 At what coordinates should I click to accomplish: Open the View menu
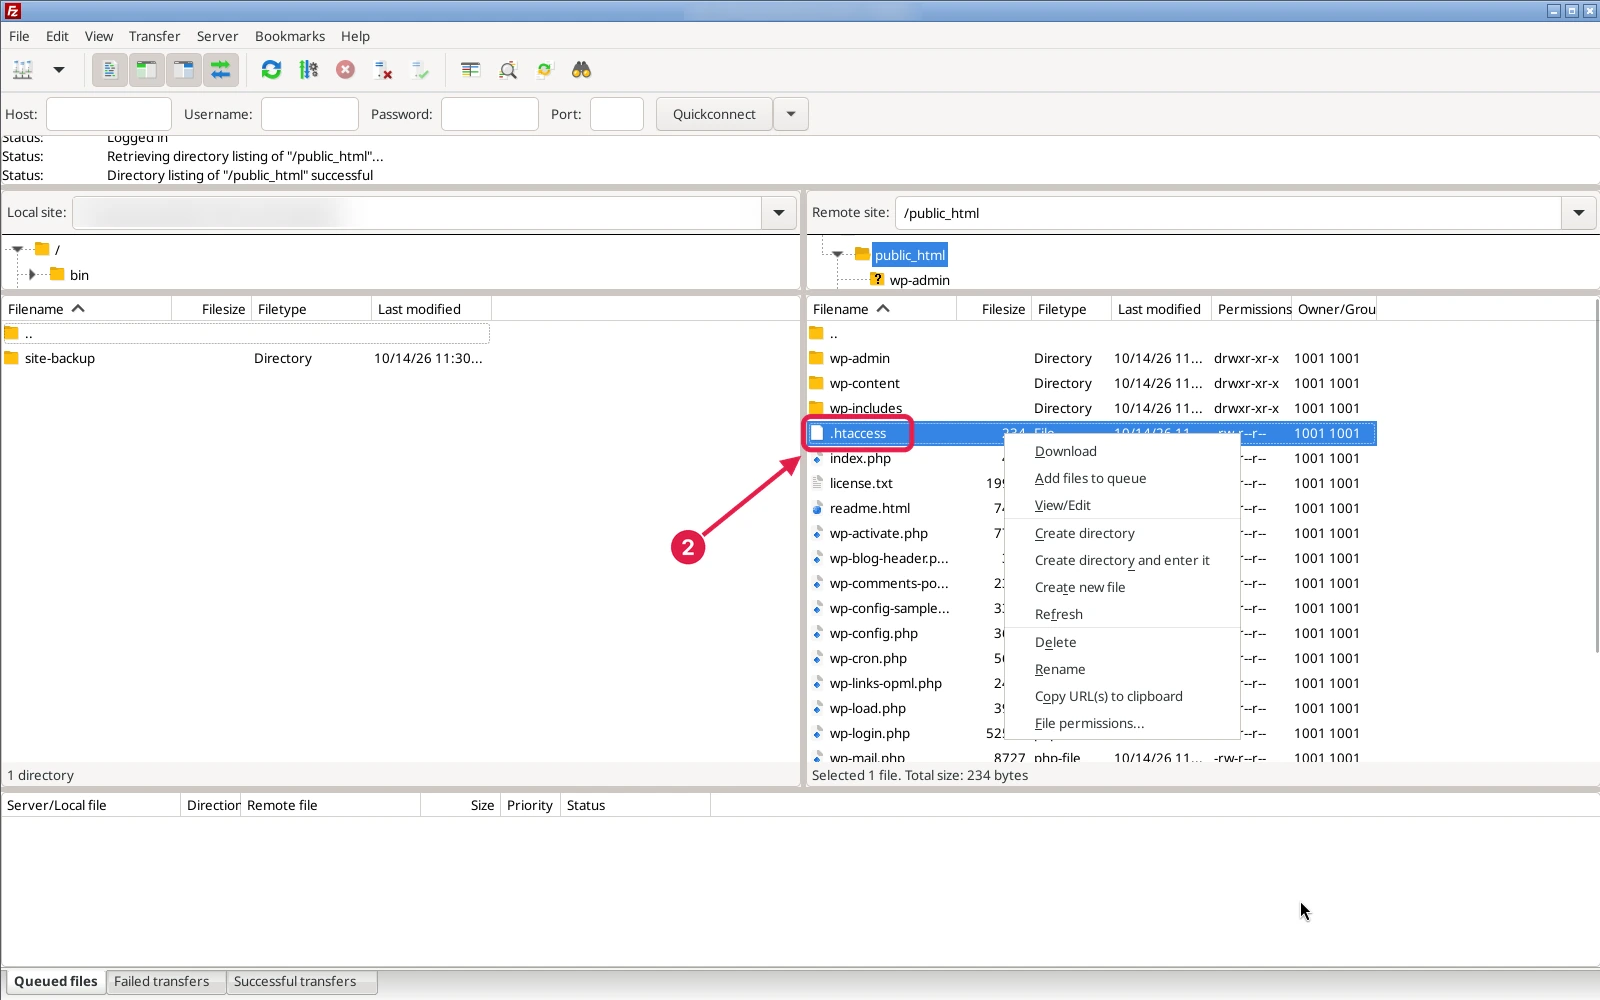[x=99, y=36]
